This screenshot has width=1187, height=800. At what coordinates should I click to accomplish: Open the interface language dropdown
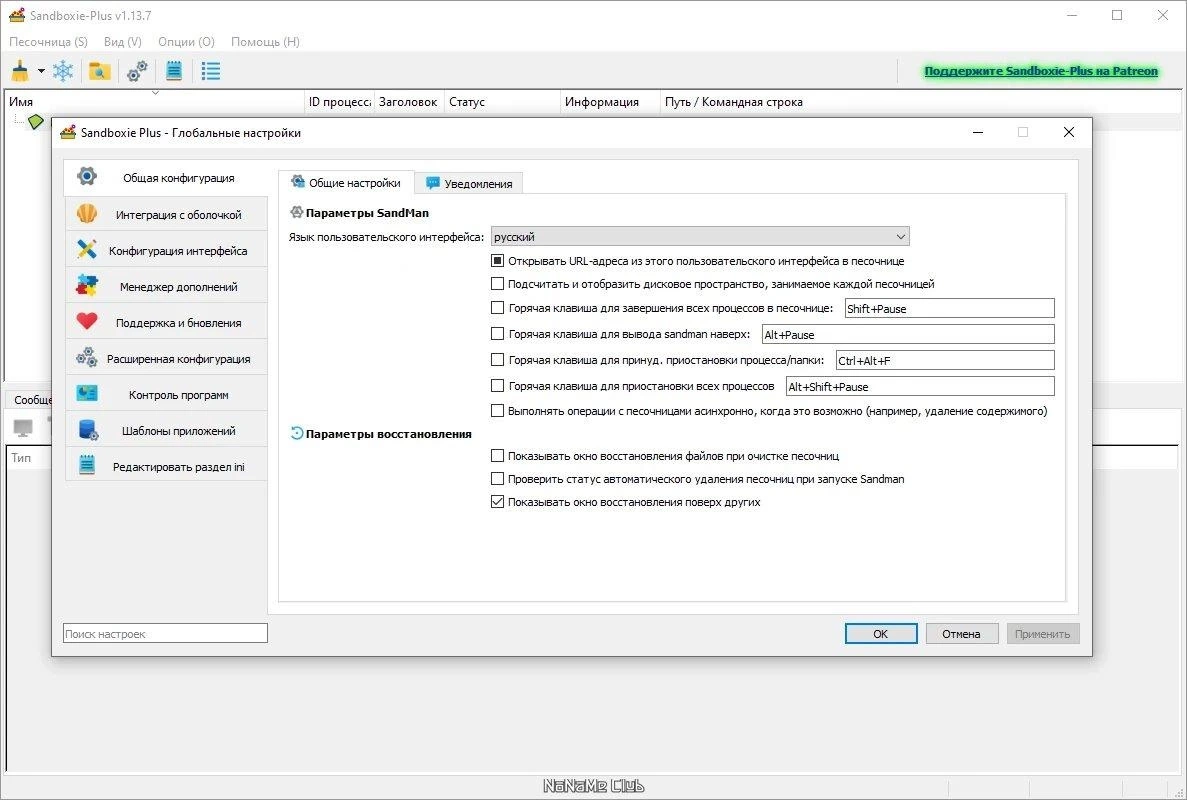click(x=700, y=236)
